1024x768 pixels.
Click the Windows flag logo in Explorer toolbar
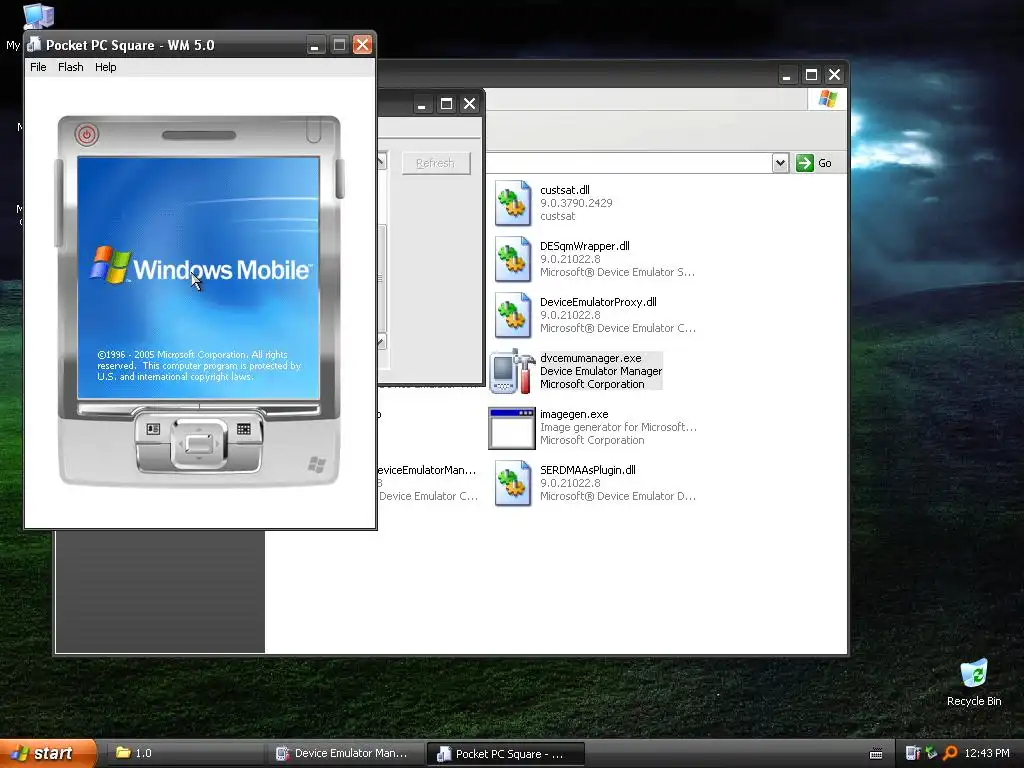(827, 99)
